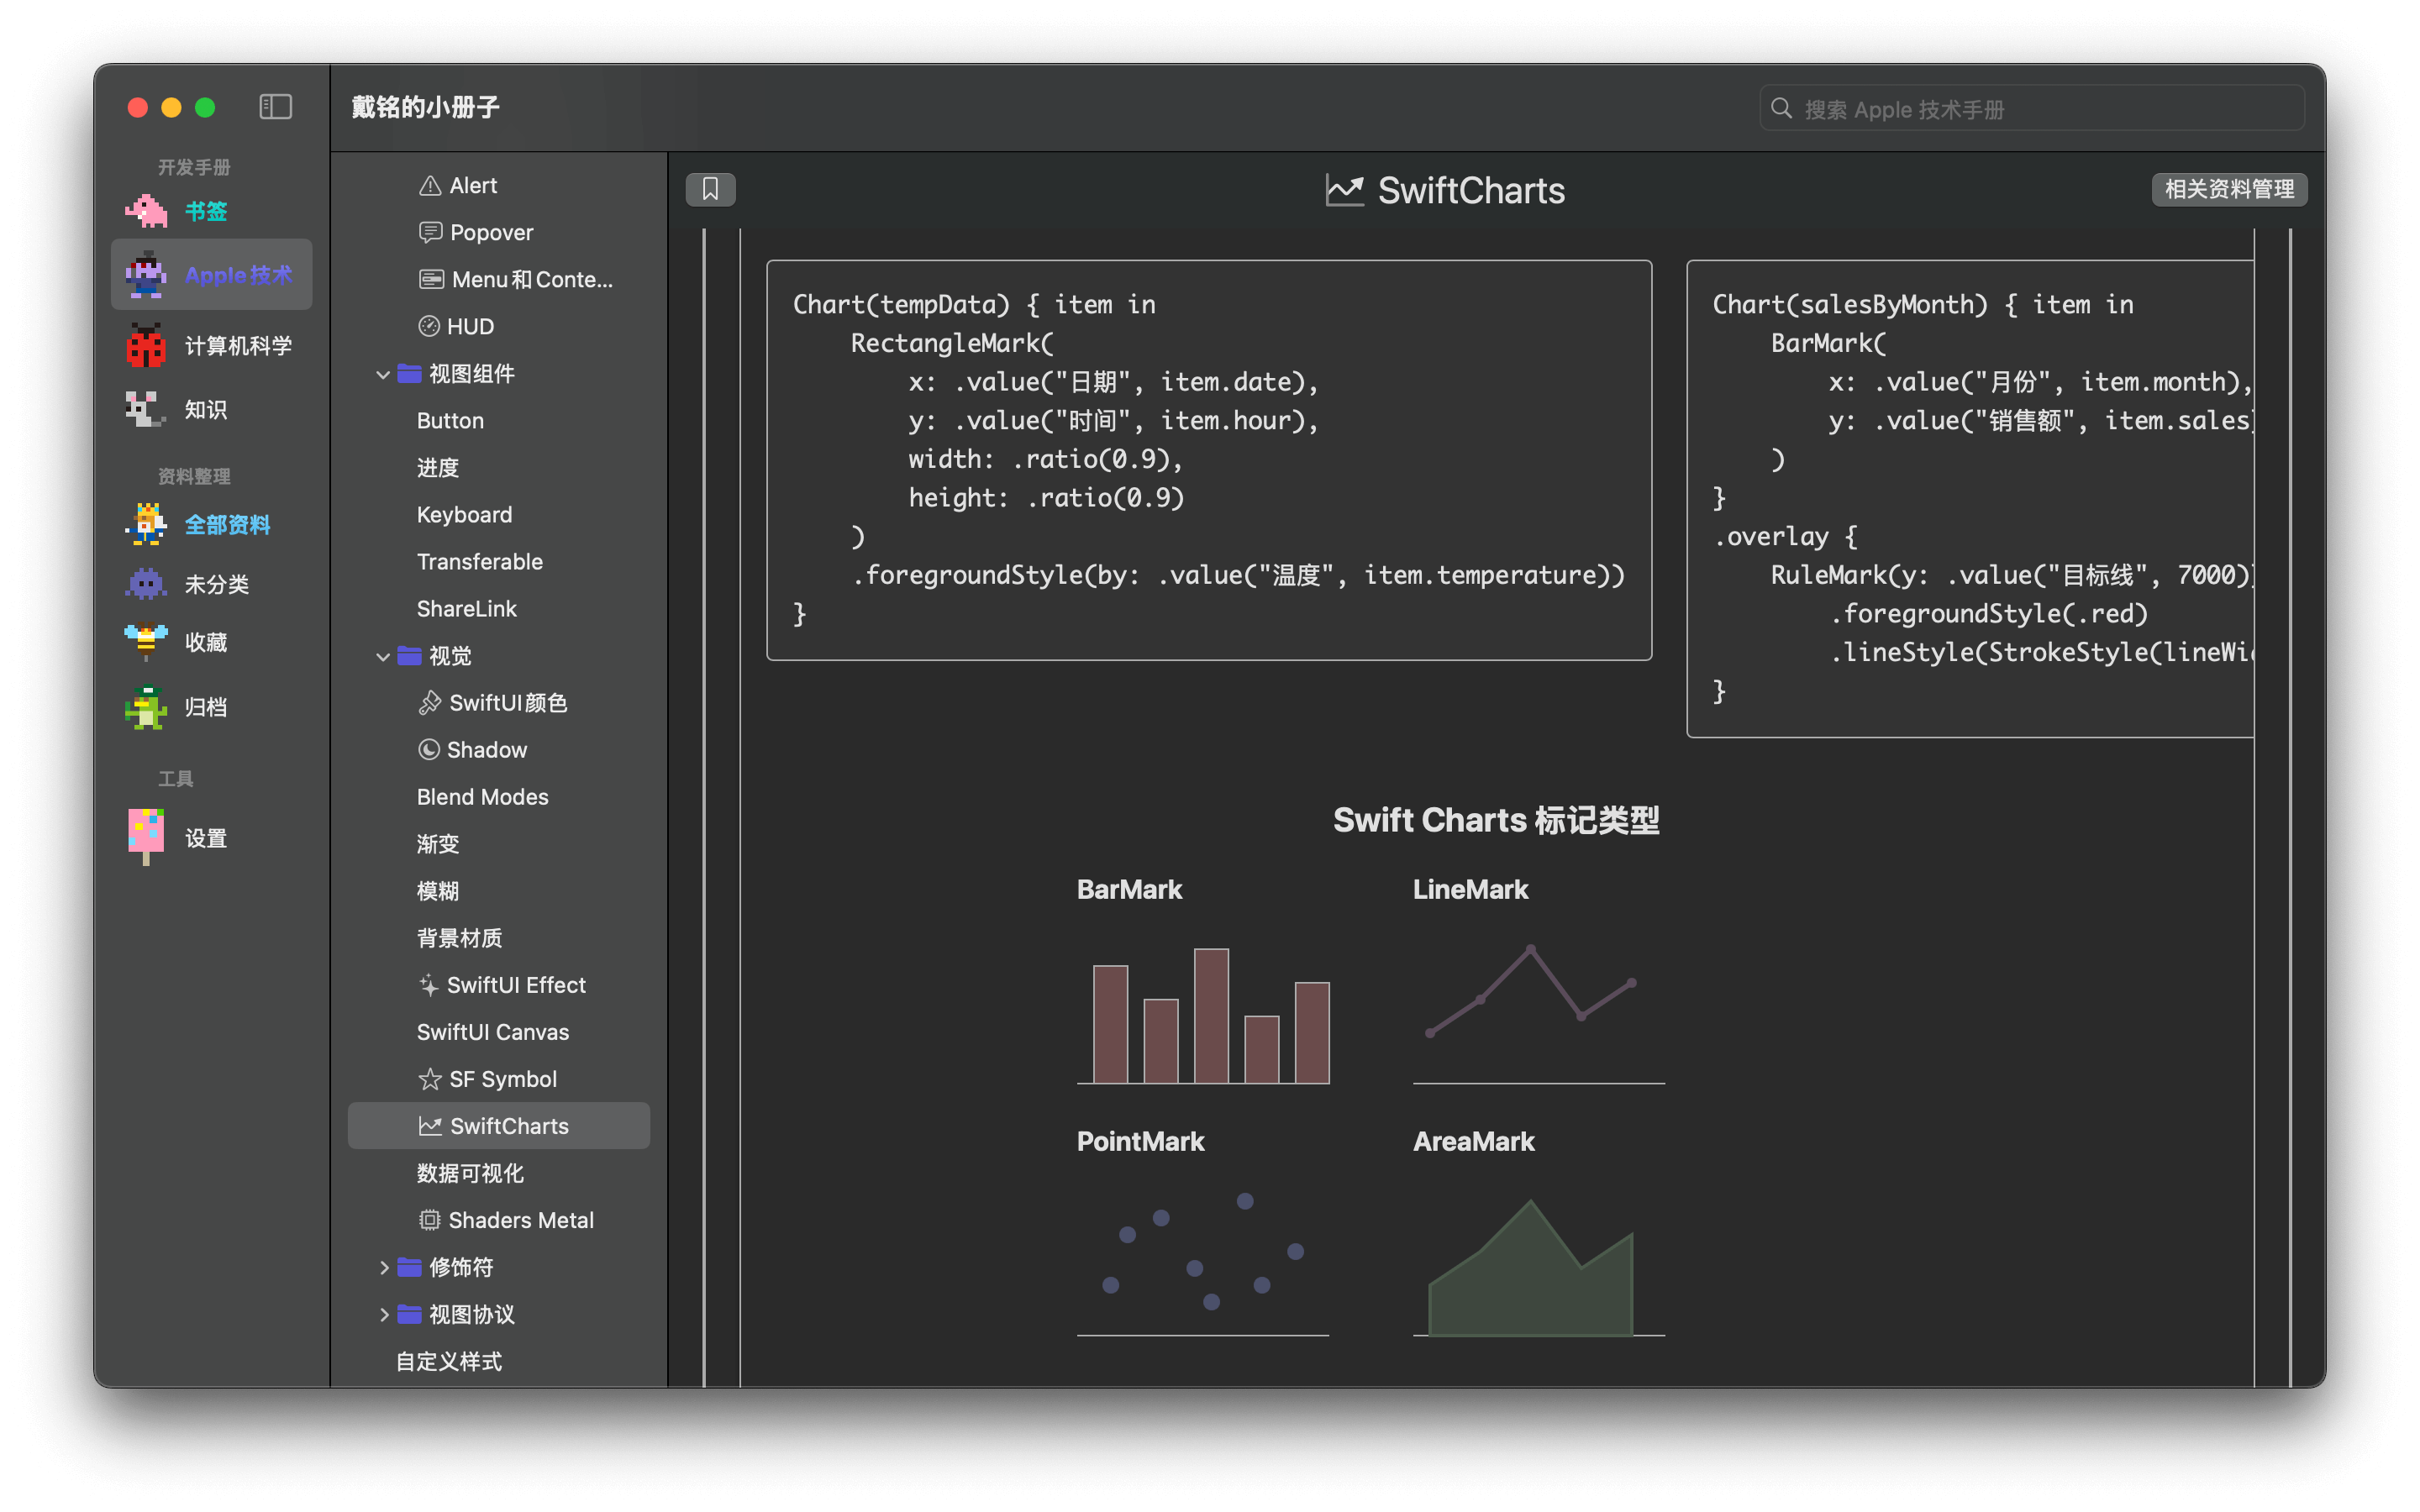The image size is (2420, 1512).
Task: Click the pink pixel icon beside 书签
Action: [146, 210]
